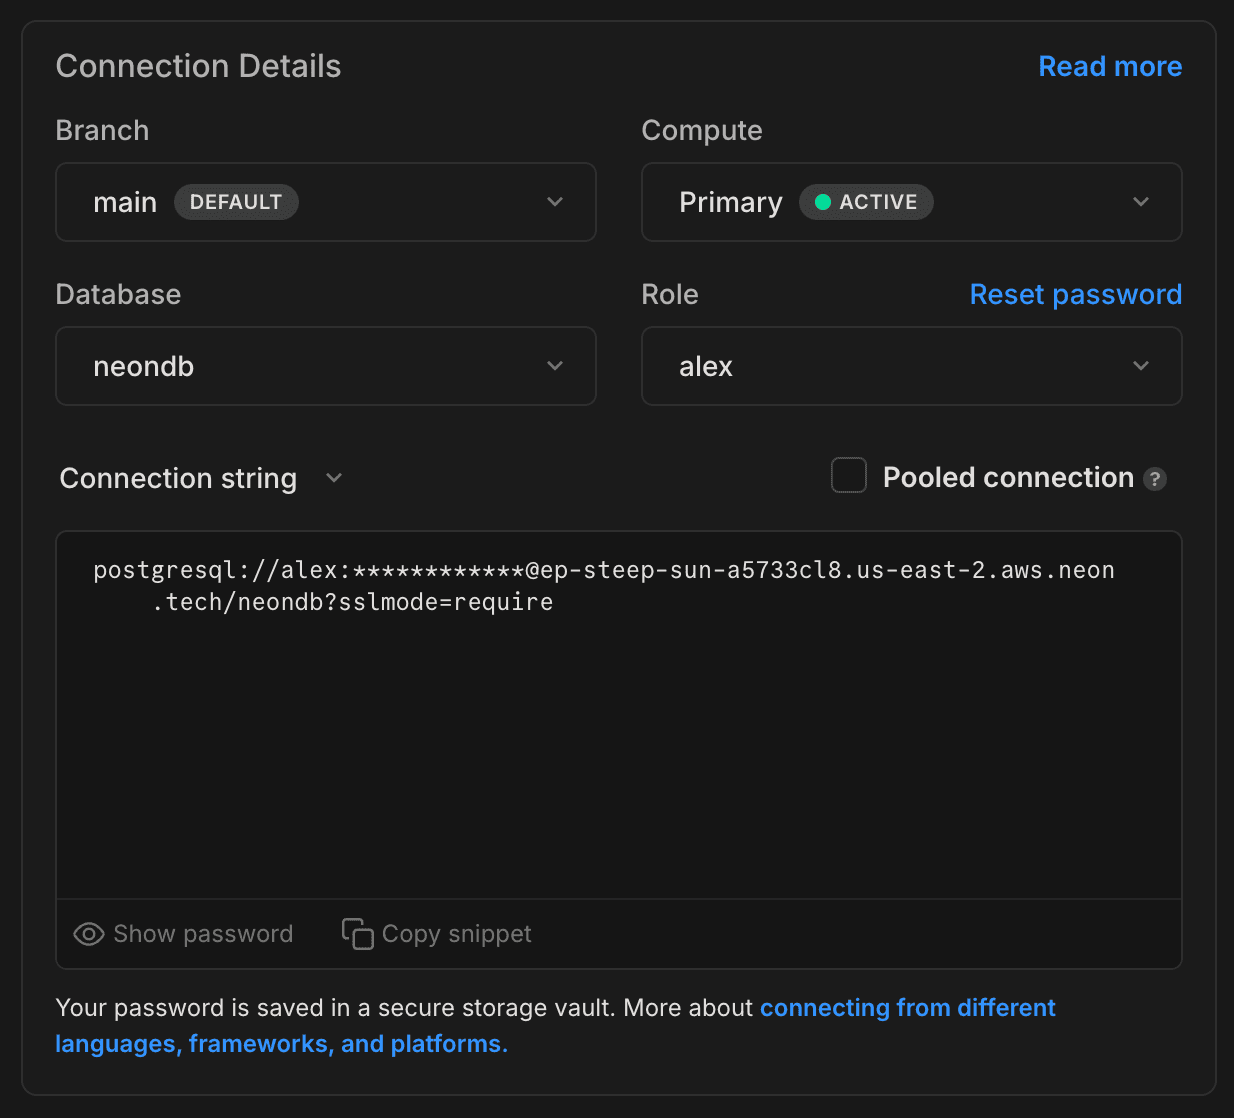Click the Read more link
Viewport: 1234px width, 1118px height.
pyautogui.click(x=1110, y=66)
